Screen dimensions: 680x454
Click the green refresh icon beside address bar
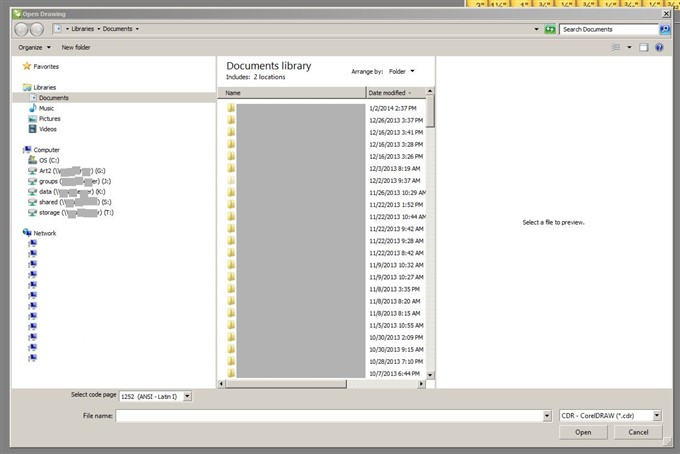tap(550, 29)
